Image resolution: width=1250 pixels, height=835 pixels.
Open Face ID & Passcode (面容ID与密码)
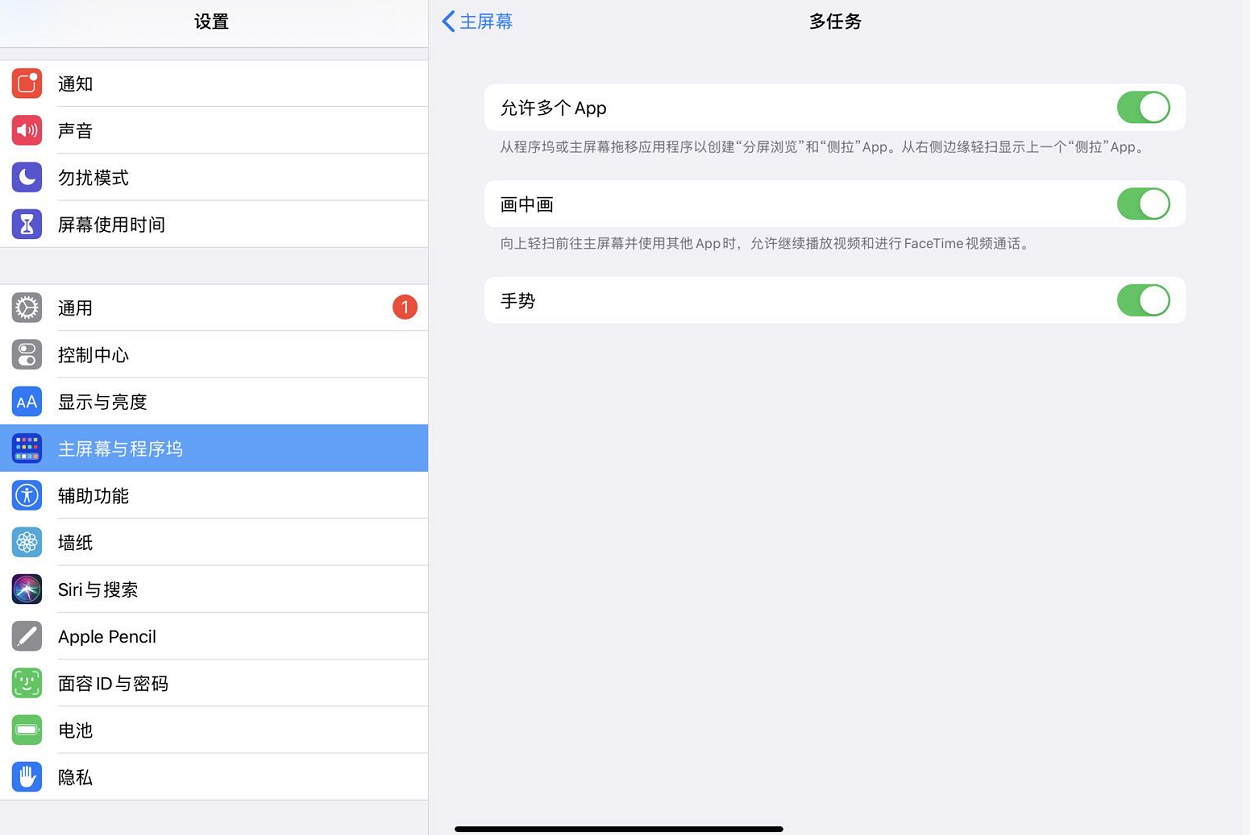(115, 683)
